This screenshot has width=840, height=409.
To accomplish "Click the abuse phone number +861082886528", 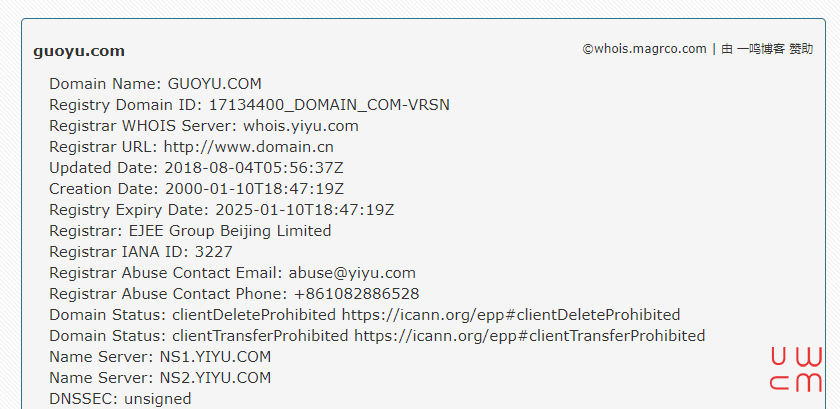I will (x=357, y=294).
